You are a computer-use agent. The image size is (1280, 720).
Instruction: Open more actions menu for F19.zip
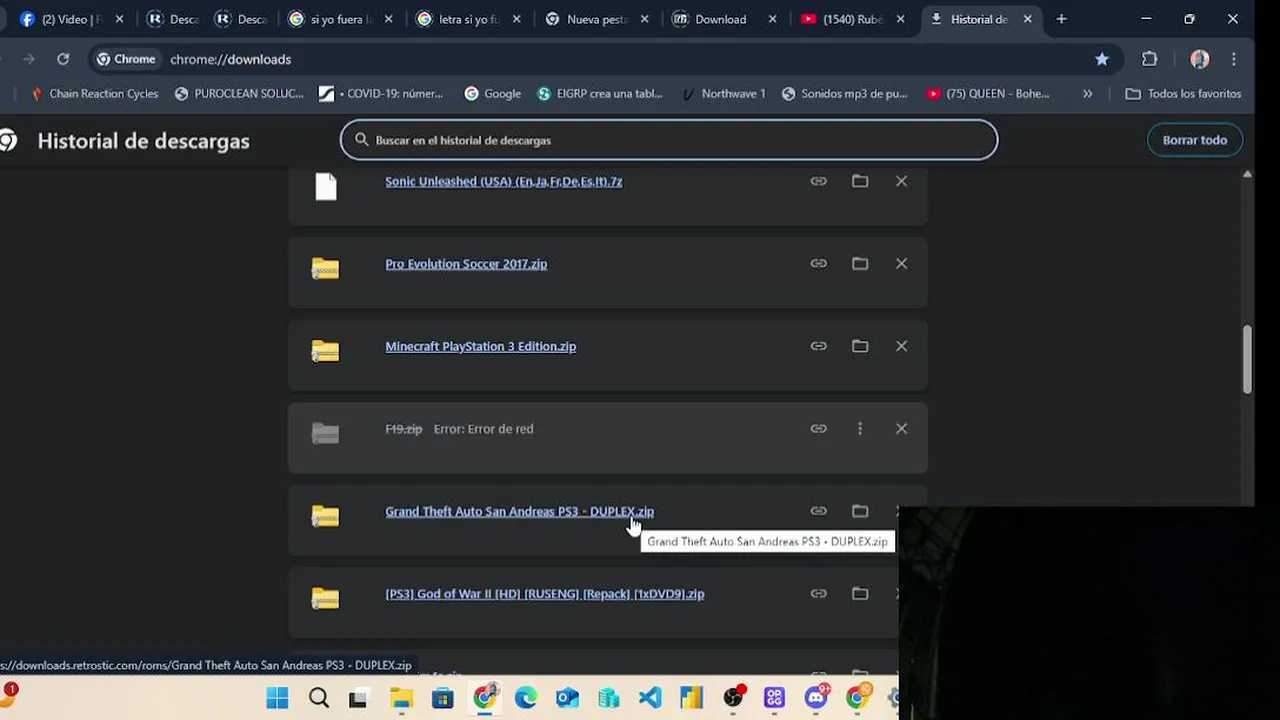click(860, 429)
